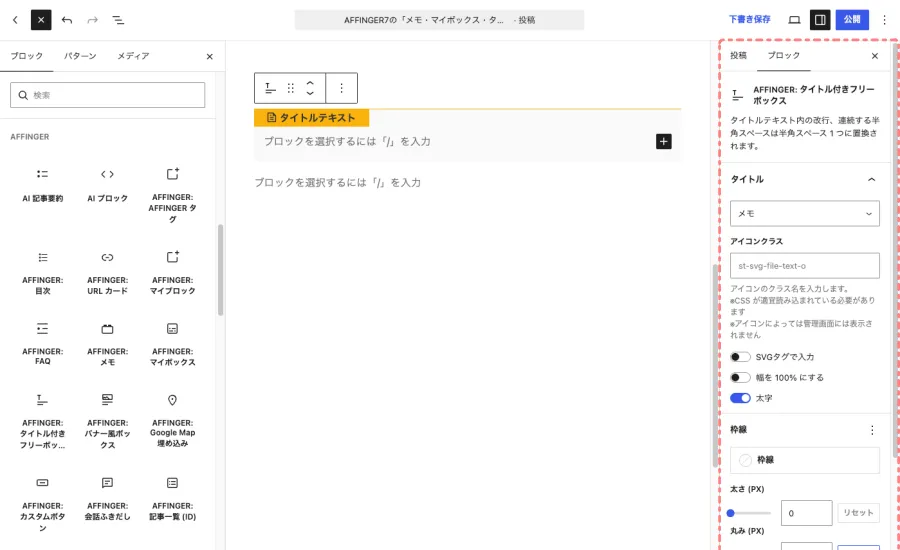Viewport: 900px width, 550px height.
Task: Select the ブロック tab in inserter panel
Action: click(x=26, y=56)
